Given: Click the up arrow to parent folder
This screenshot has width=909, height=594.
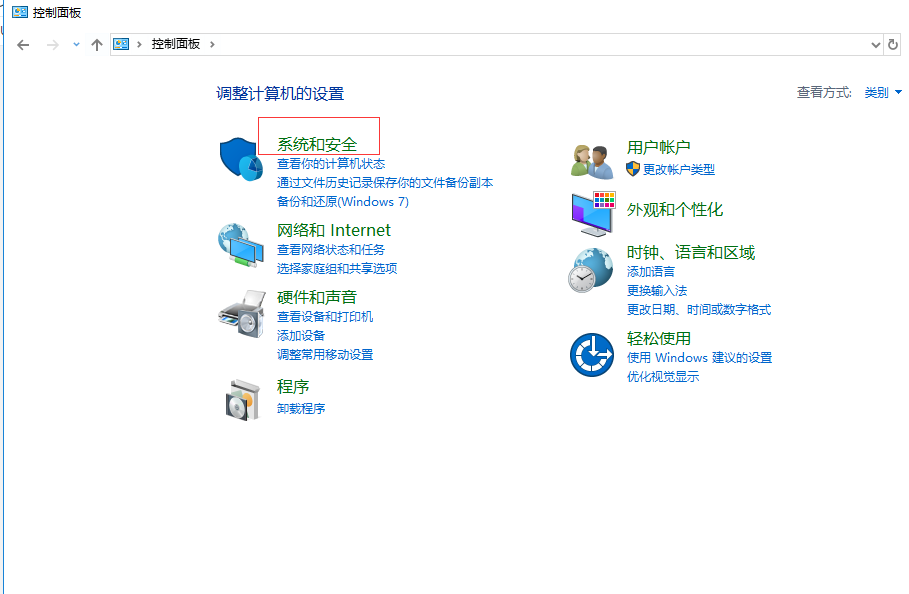Looking at the screenshot, I should [x=97, y=45].
